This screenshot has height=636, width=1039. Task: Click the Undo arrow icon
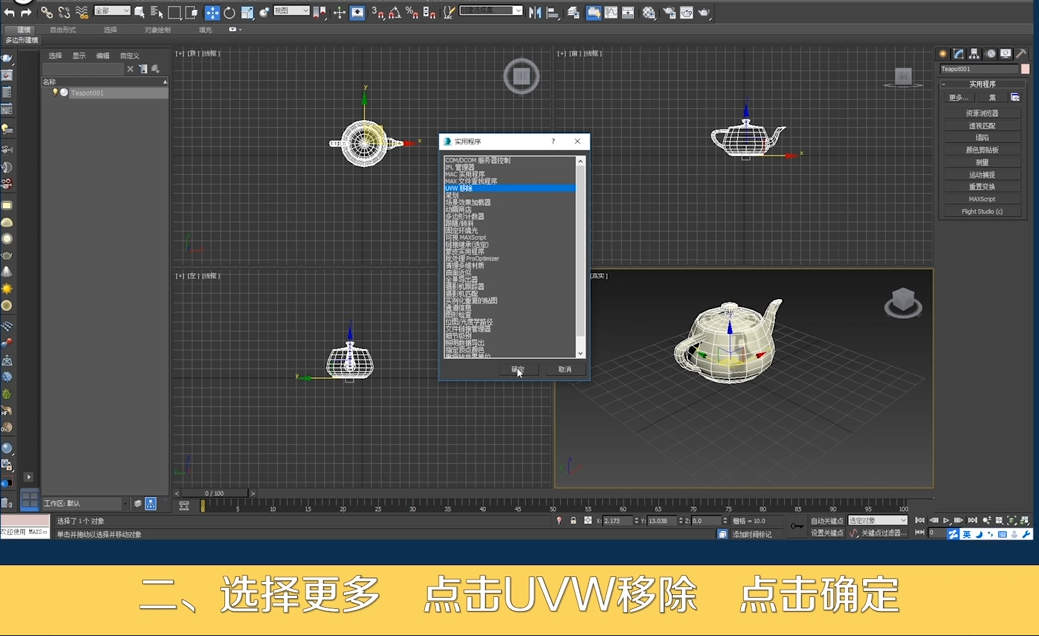pyautogui.click(x=9, y=13)
